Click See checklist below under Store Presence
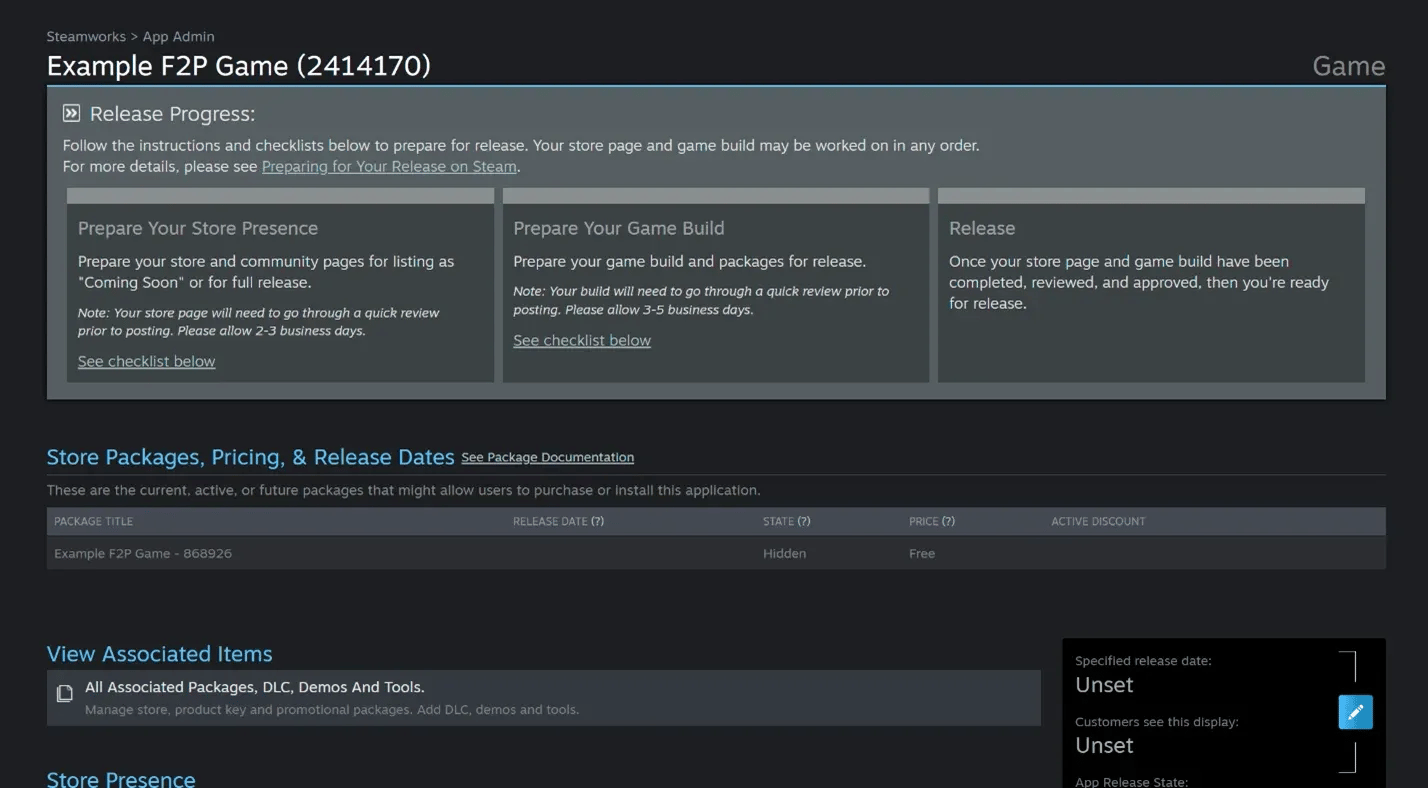The image size is (1428, 788). [146, 361]
